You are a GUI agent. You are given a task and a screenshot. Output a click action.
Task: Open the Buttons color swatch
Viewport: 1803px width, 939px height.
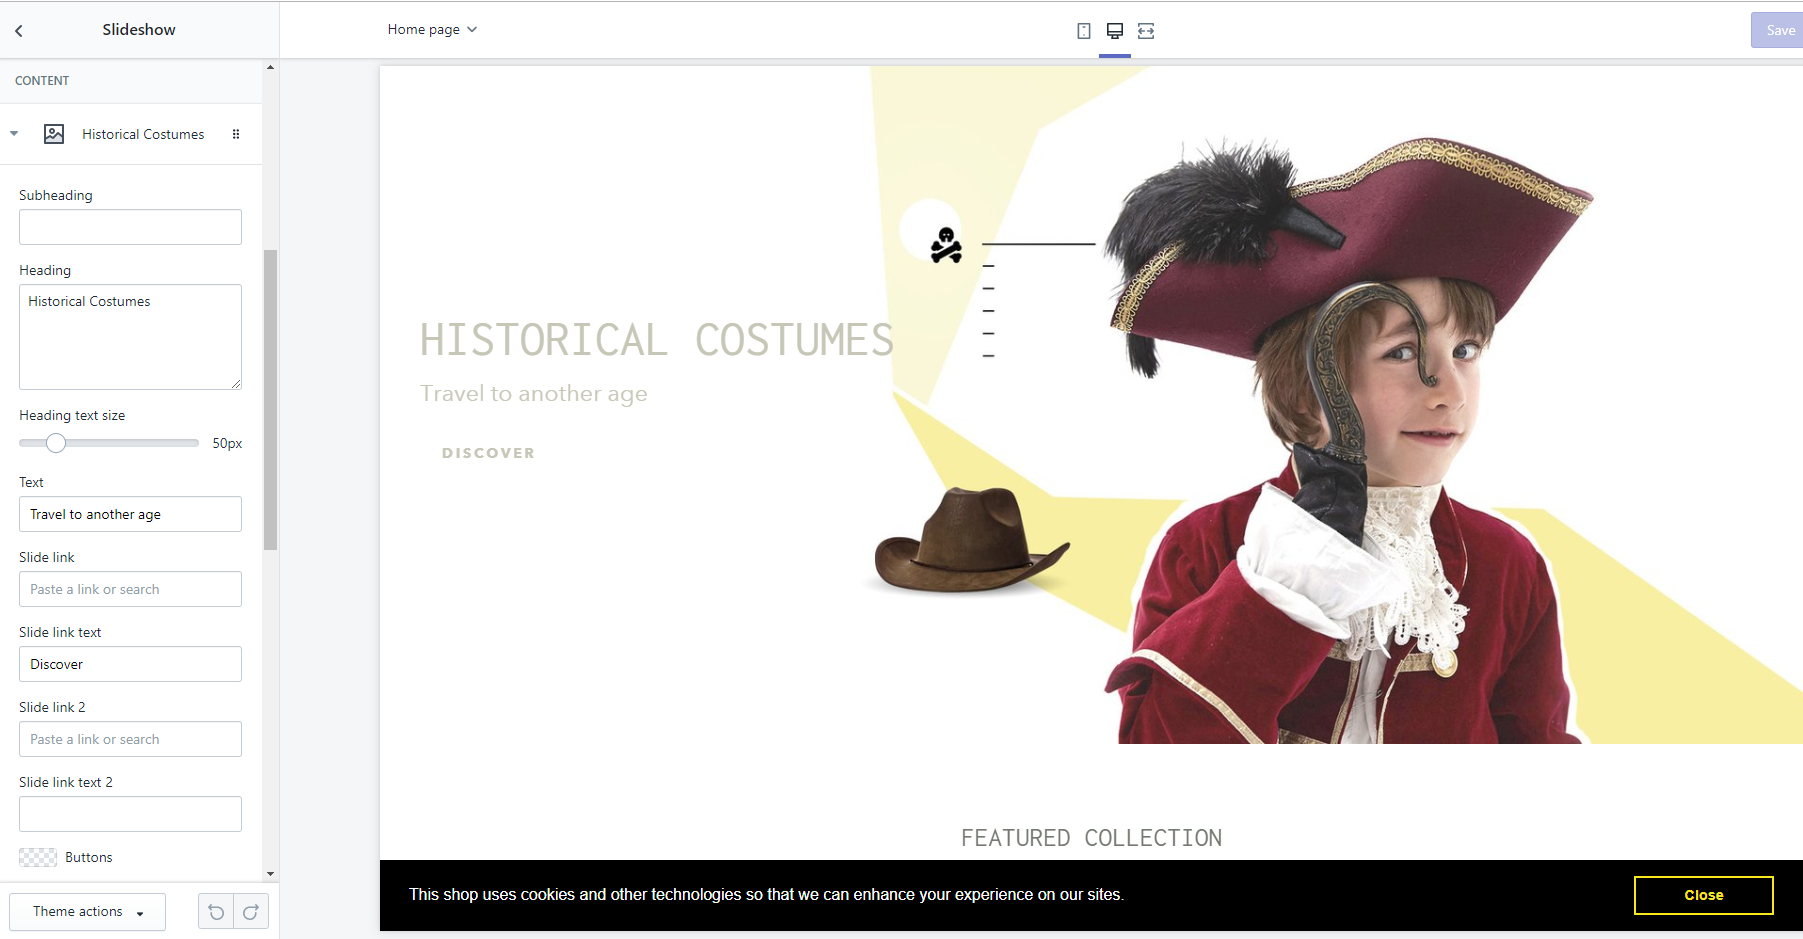point(38,857)
